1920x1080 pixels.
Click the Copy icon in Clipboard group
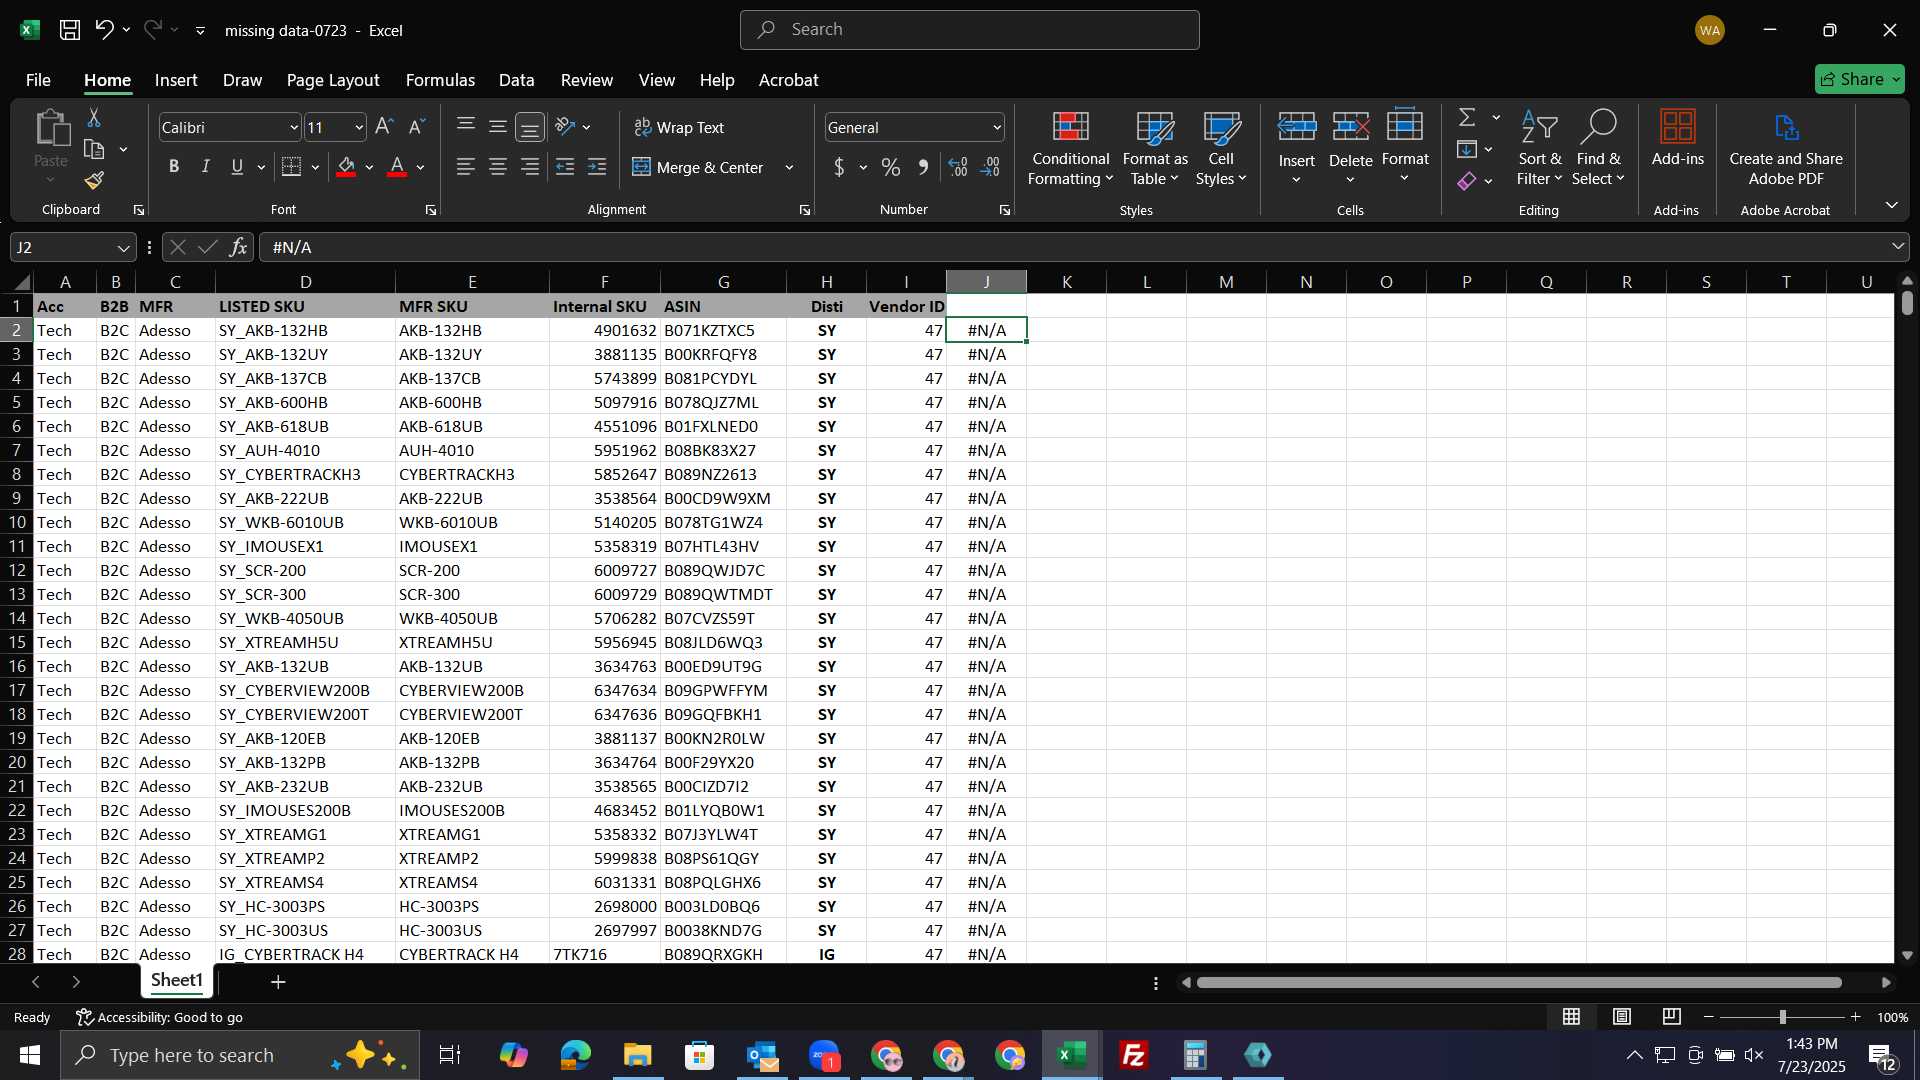tap(94, 149)
